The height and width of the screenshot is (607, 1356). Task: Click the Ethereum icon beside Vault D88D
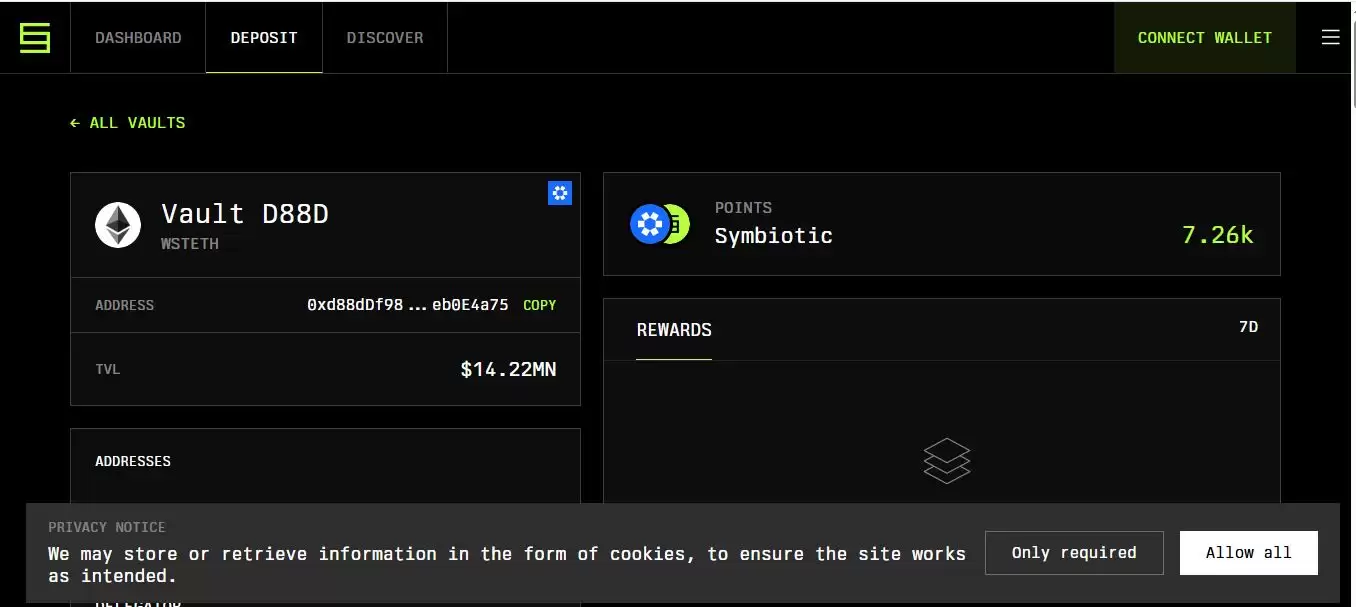(118, 225)
